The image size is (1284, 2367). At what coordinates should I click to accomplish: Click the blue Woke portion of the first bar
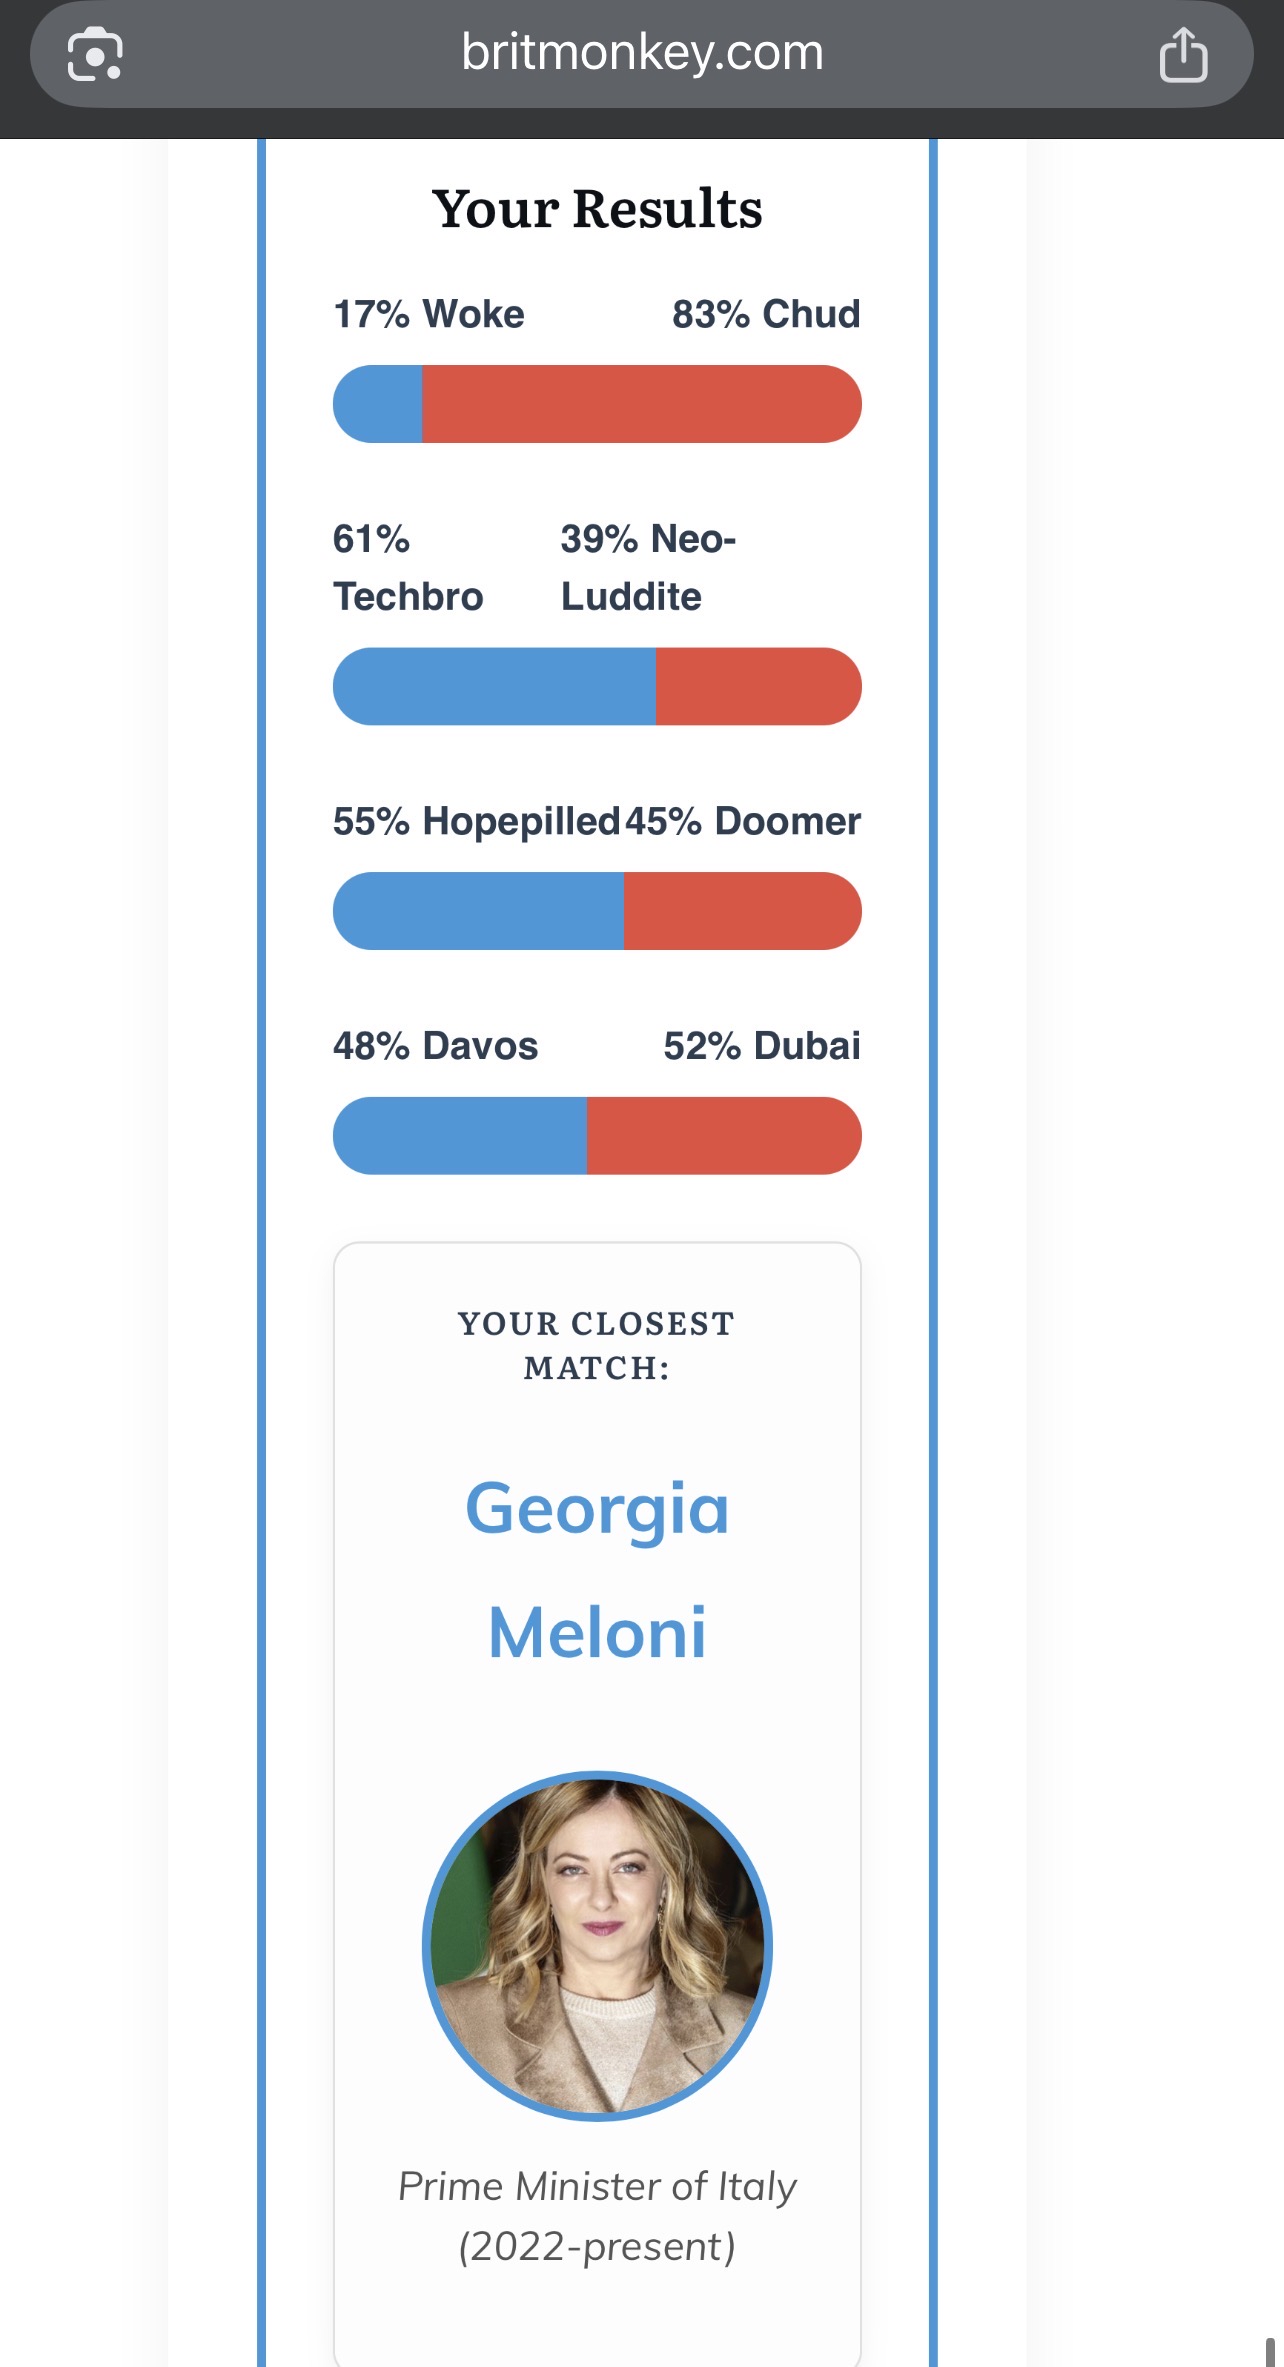pos(378,404)
